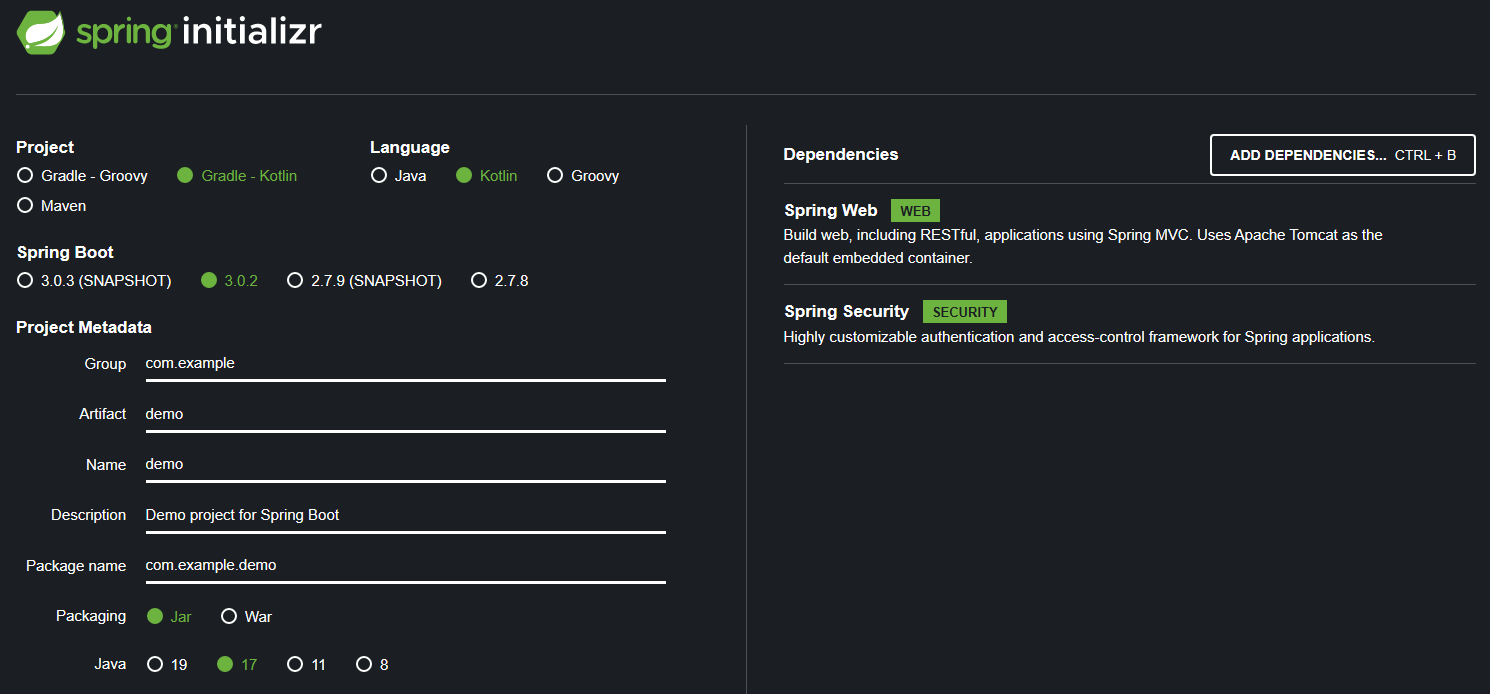
Task: Select Maven as project type
Action: (26, 206)
